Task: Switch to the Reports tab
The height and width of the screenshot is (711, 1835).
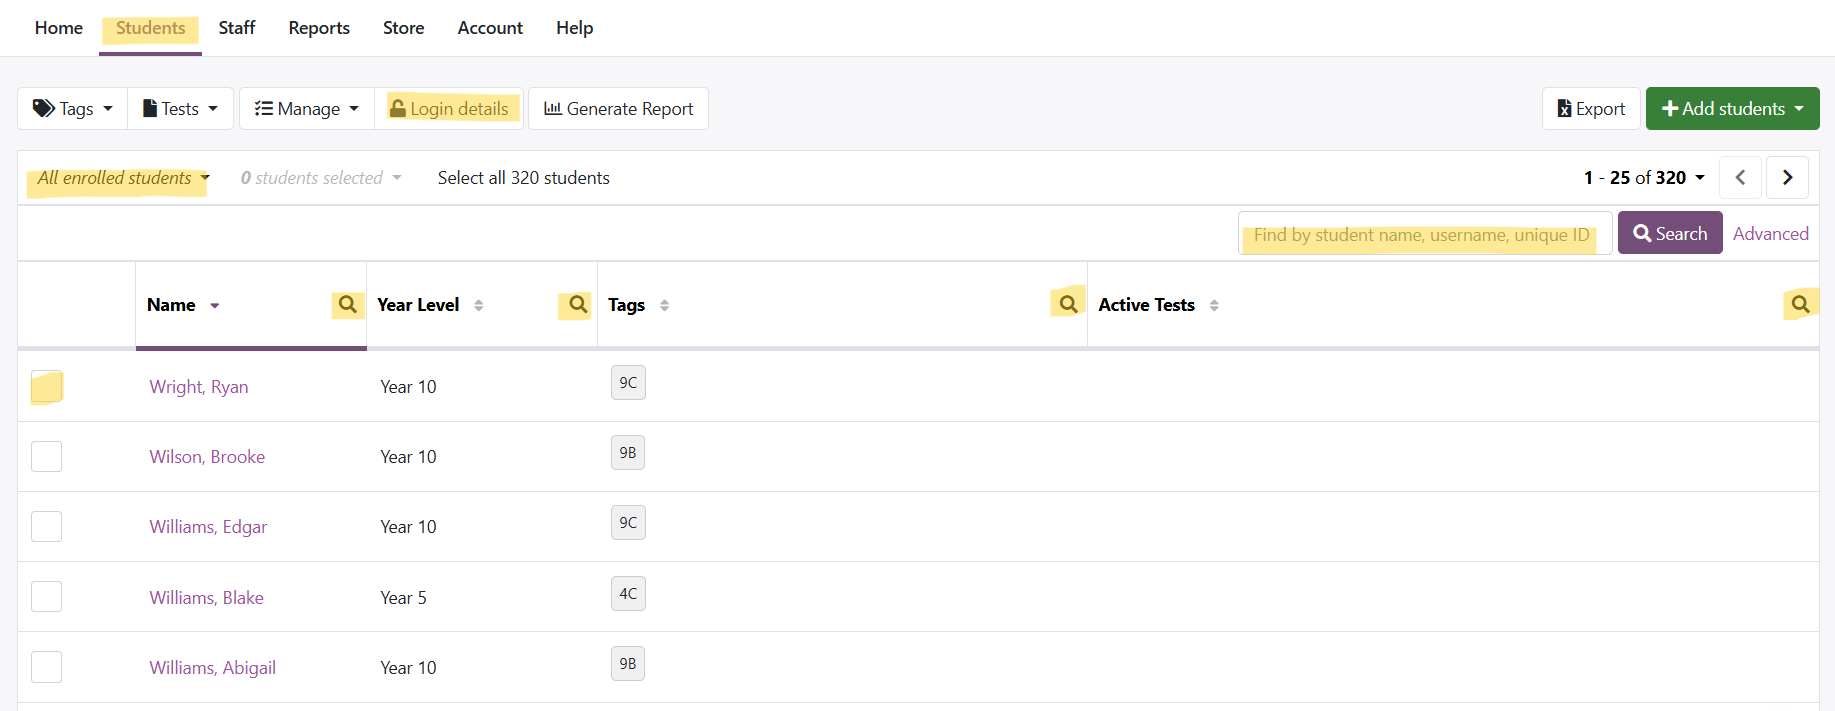Action: coord(319,28)
